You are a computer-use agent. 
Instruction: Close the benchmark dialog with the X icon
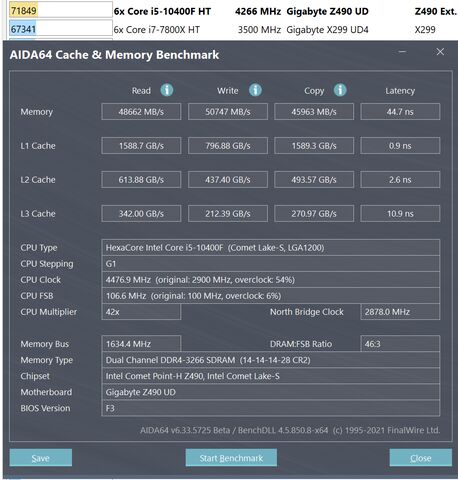[440, 52]
